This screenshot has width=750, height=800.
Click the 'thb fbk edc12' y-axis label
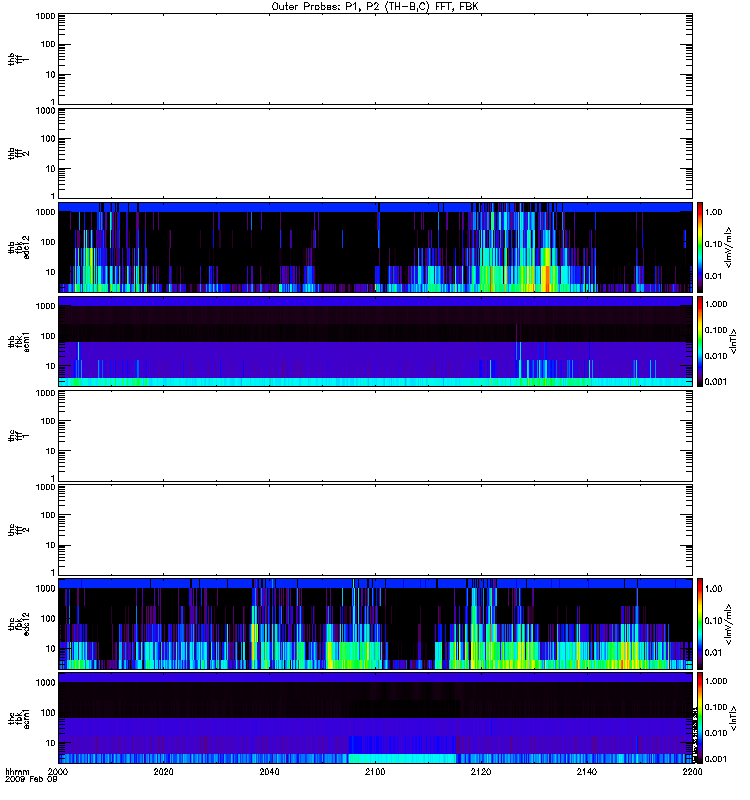(18, 247)
